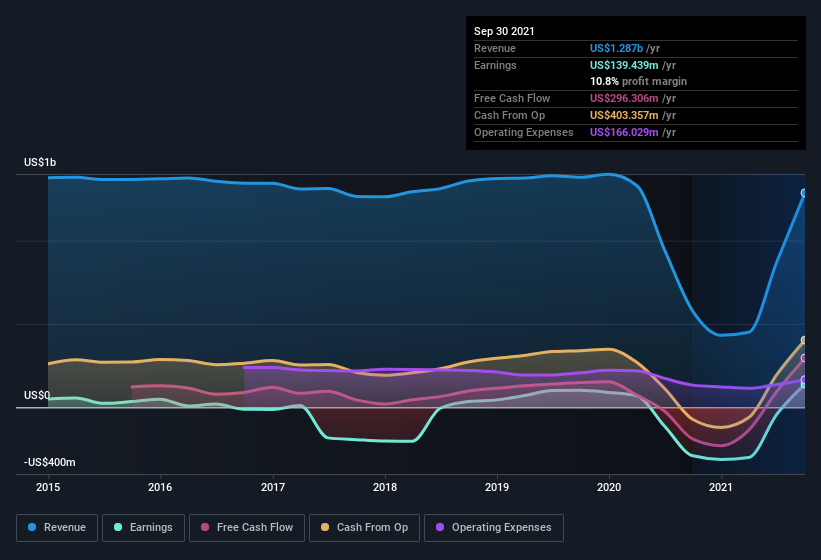Click the US$166.029m operating expenses value
The width and height of the screenshot is (821, 560).
coord(624,132)
